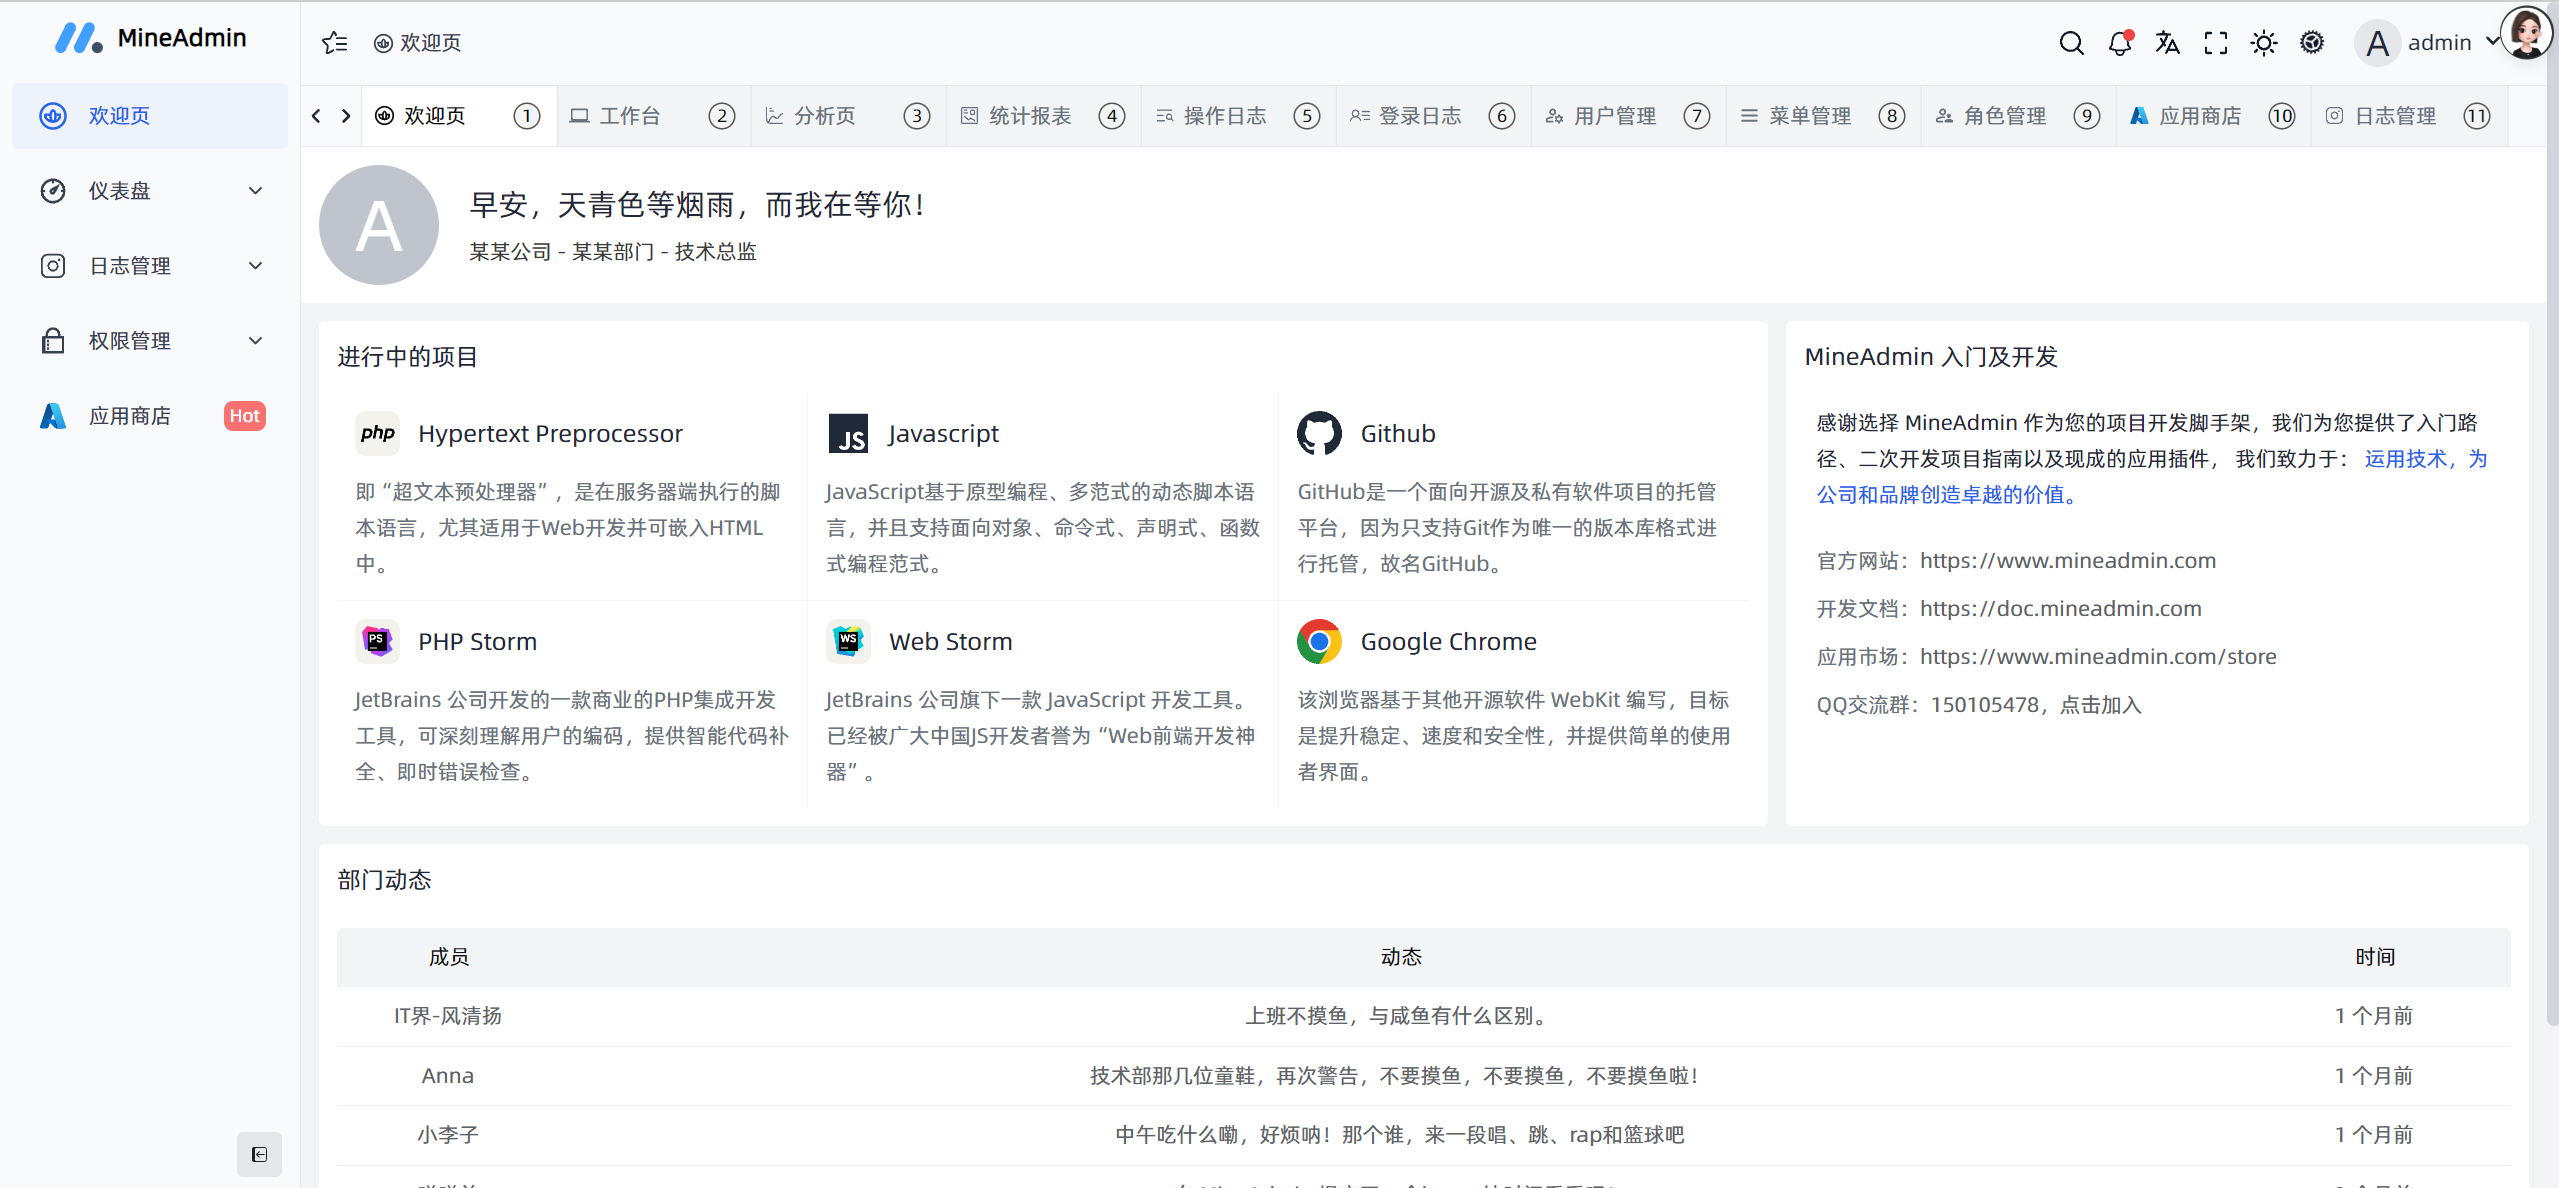The height and width of the screenshot is (1188, 2559).
Task: Expand the 权限管理 sidebar menu
Action: 150,341
